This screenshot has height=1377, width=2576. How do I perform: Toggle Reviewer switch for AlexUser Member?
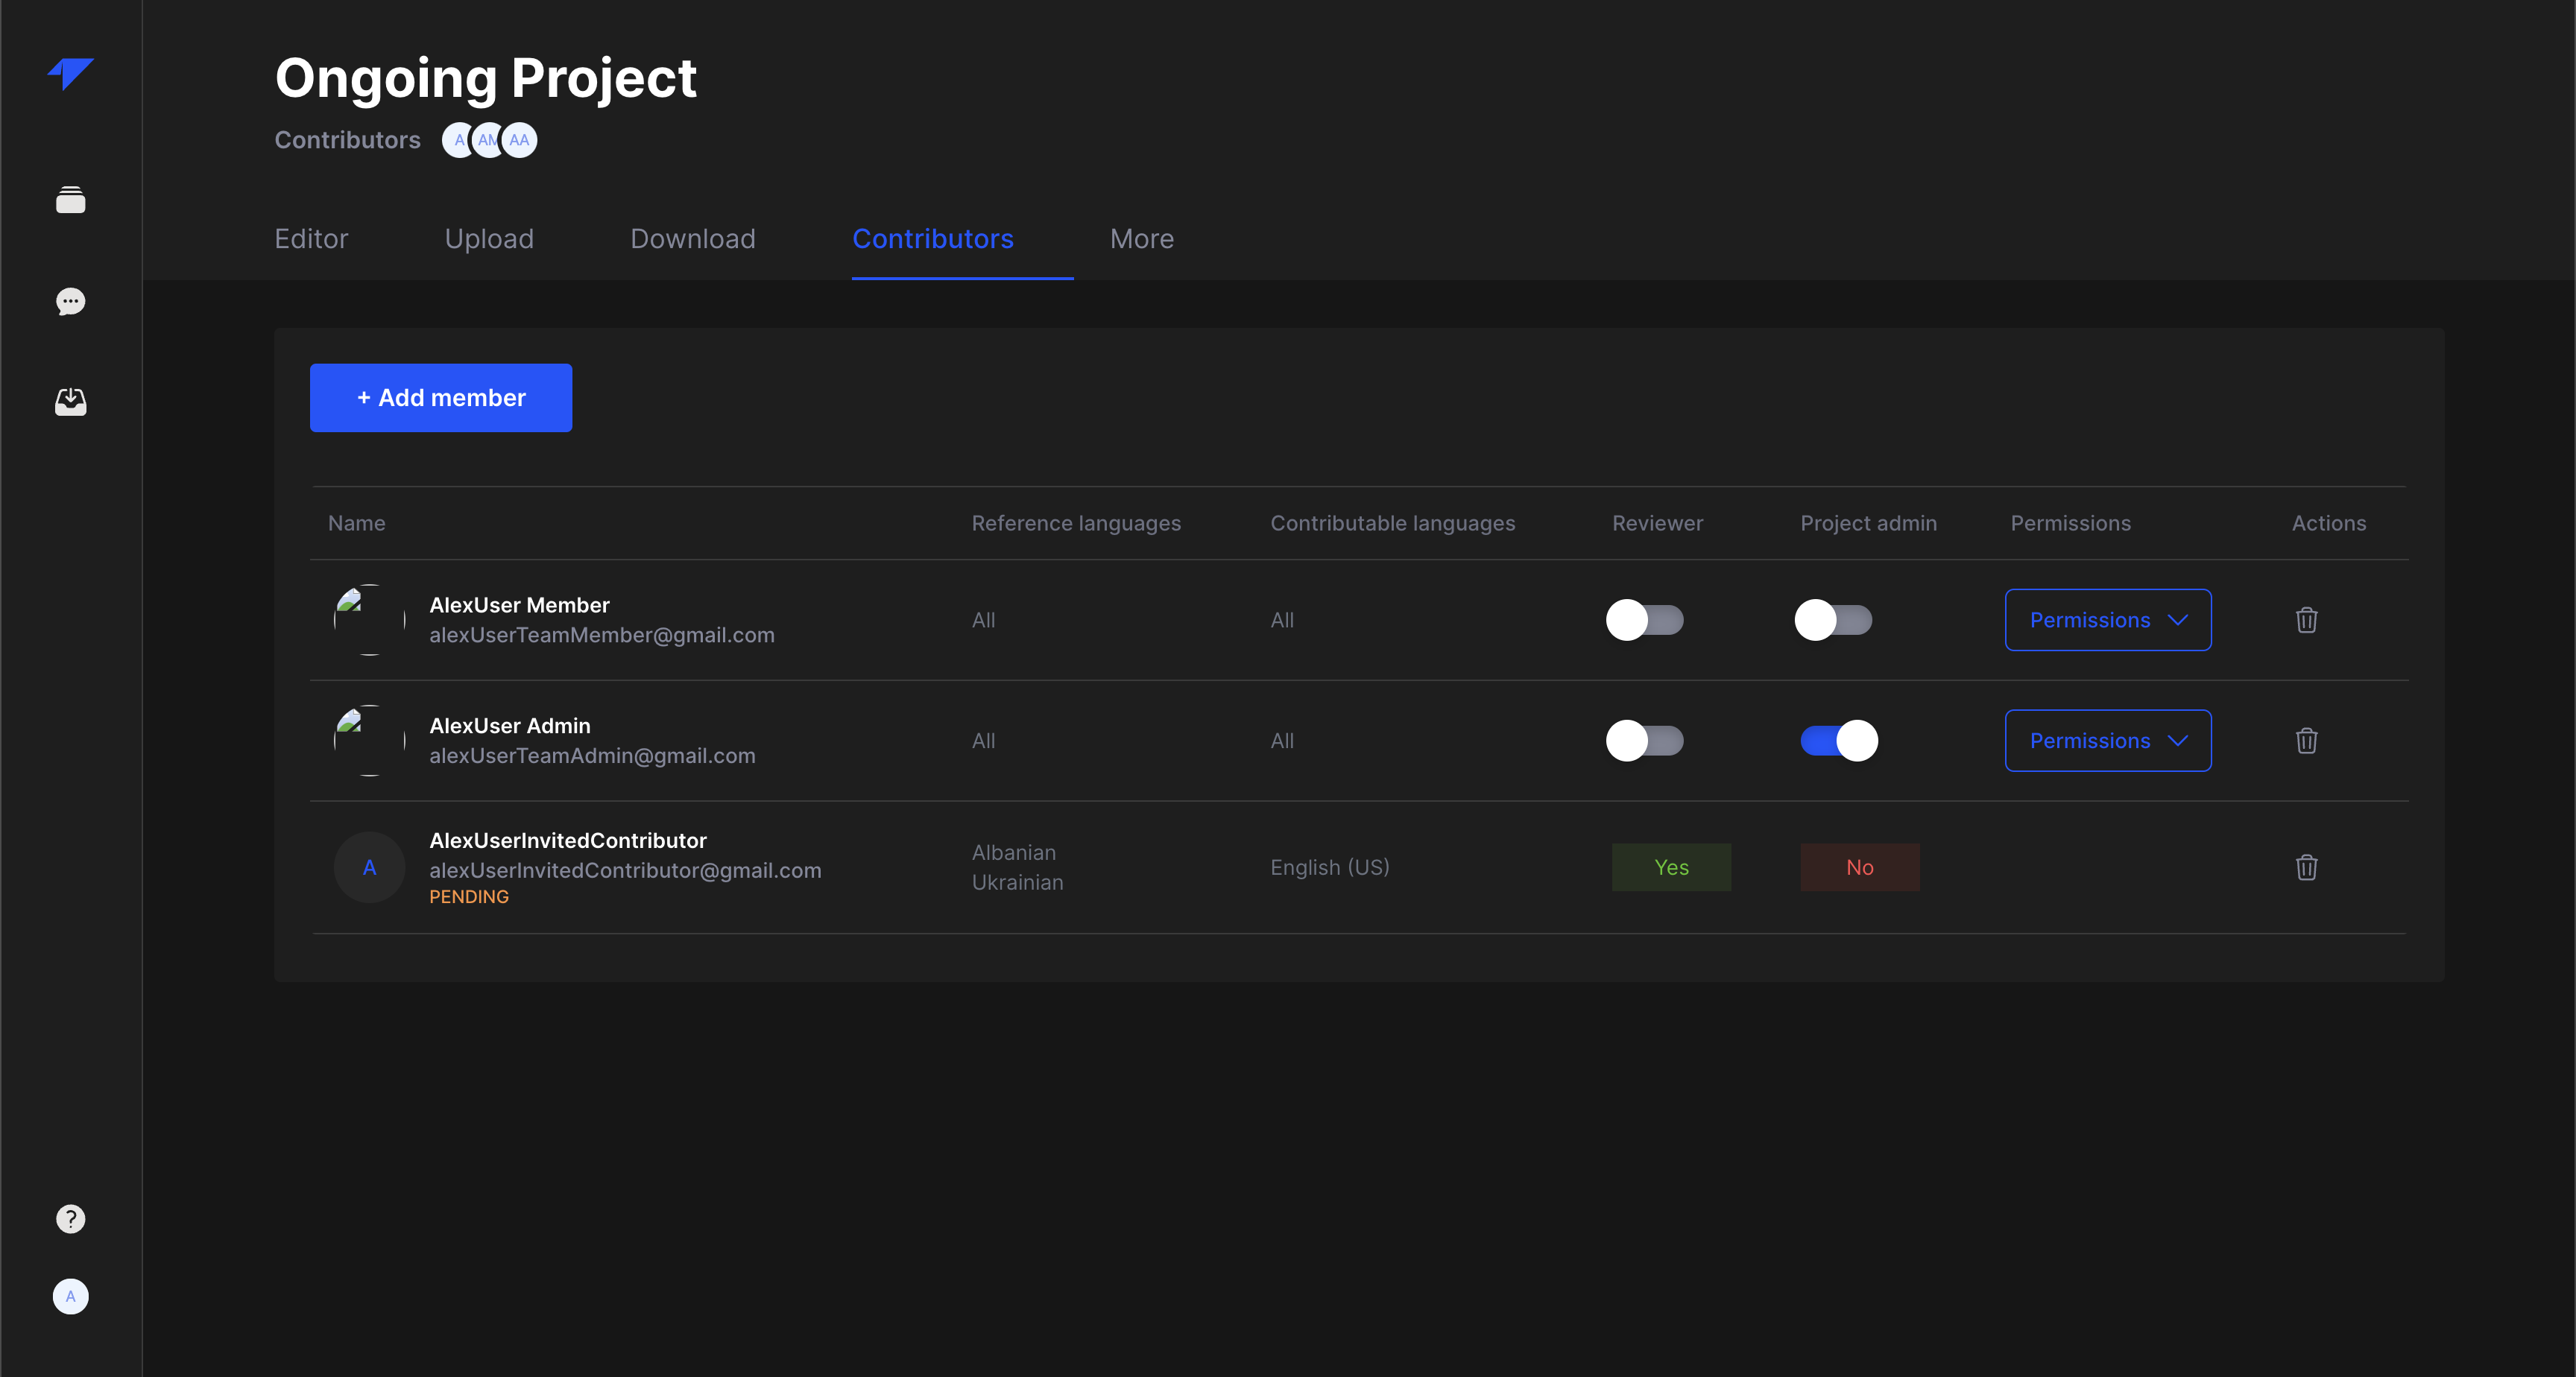pyautogui.click(x=1645, y=620)
